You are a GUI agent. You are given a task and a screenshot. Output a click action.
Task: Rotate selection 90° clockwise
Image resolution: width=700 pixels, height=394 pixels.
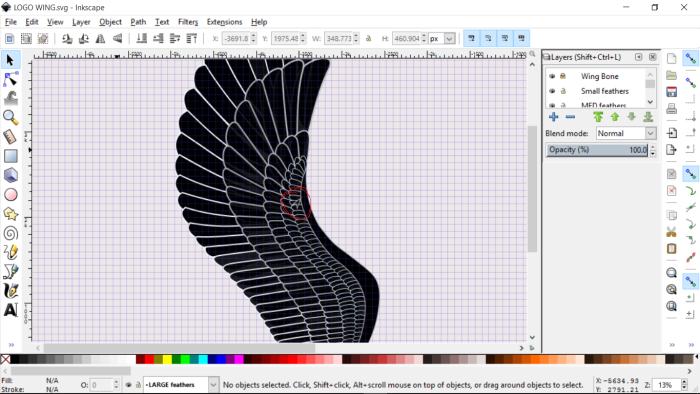83,39
